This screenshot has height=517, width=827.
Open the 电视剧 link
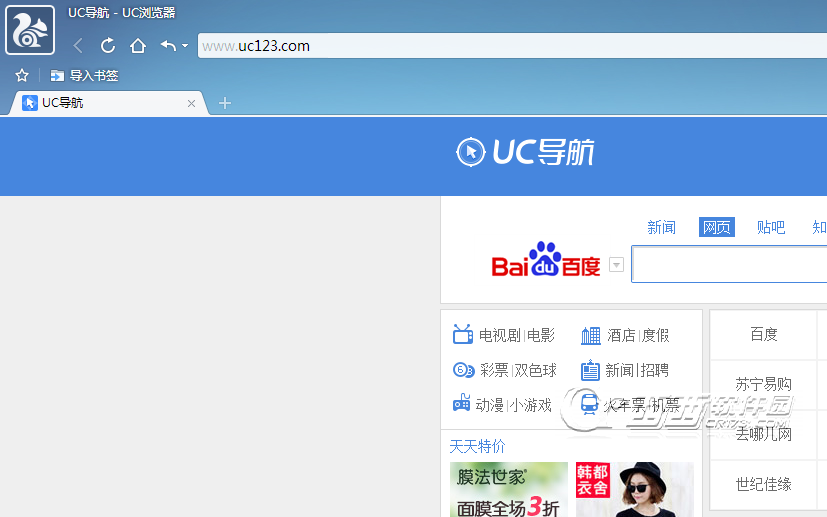499,336
